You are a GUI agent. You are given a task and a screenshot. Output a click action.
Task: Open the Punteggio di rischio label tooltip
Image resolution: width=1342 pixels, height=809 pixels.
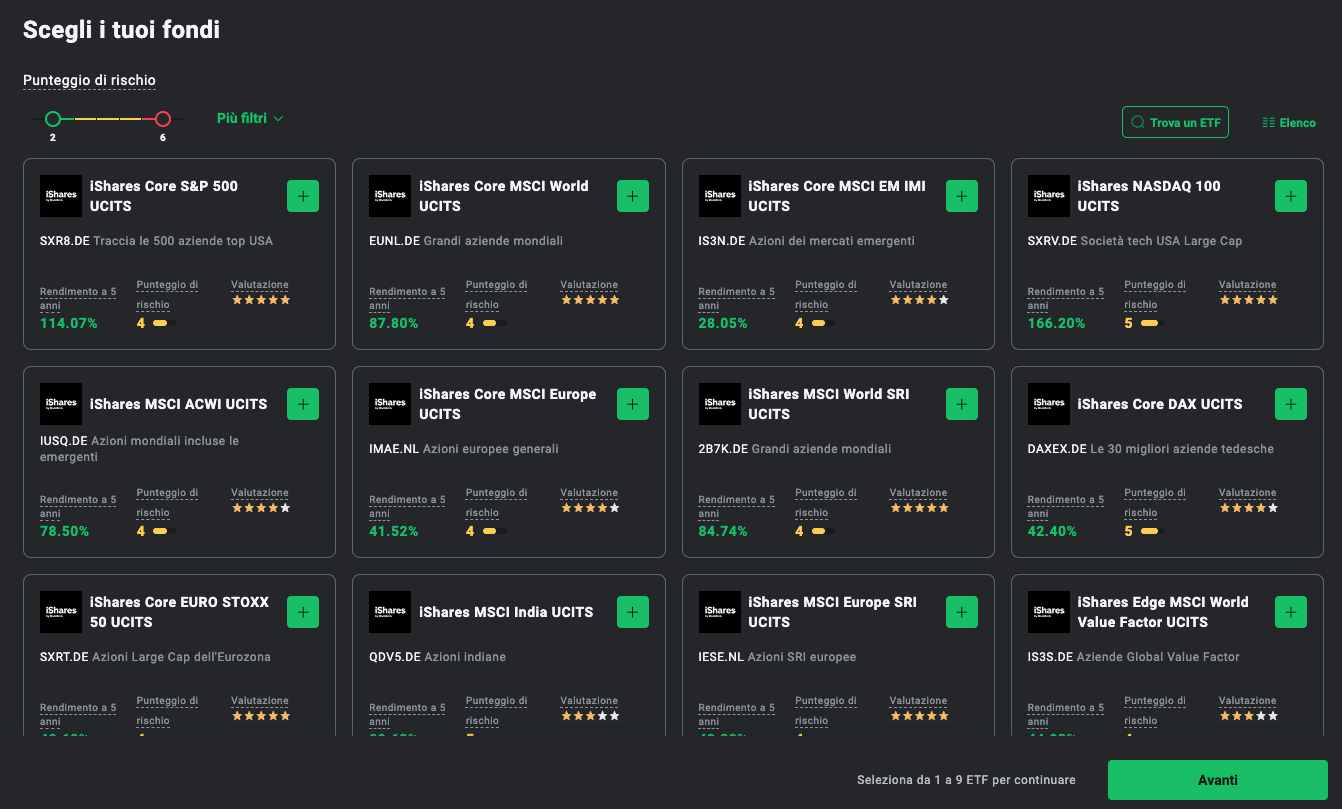[x=89, y=80]
